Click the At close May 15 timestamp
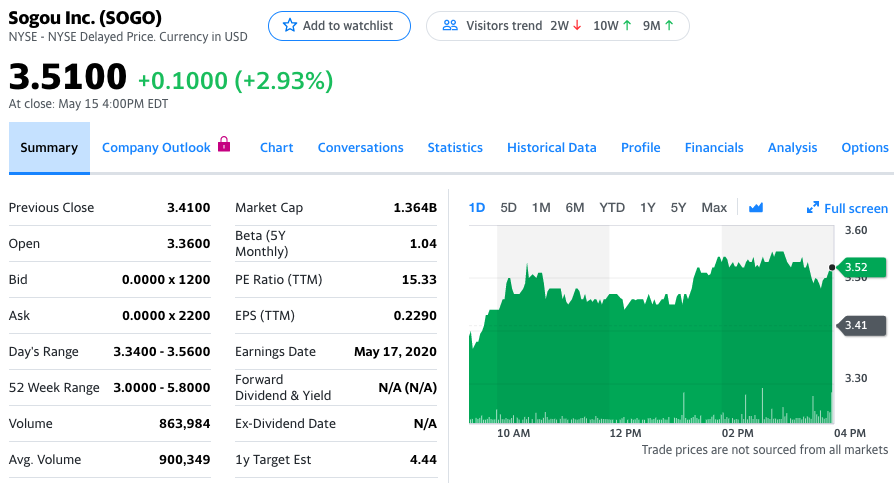The width and height of the screenshot is (894, 483). point(88,104)
